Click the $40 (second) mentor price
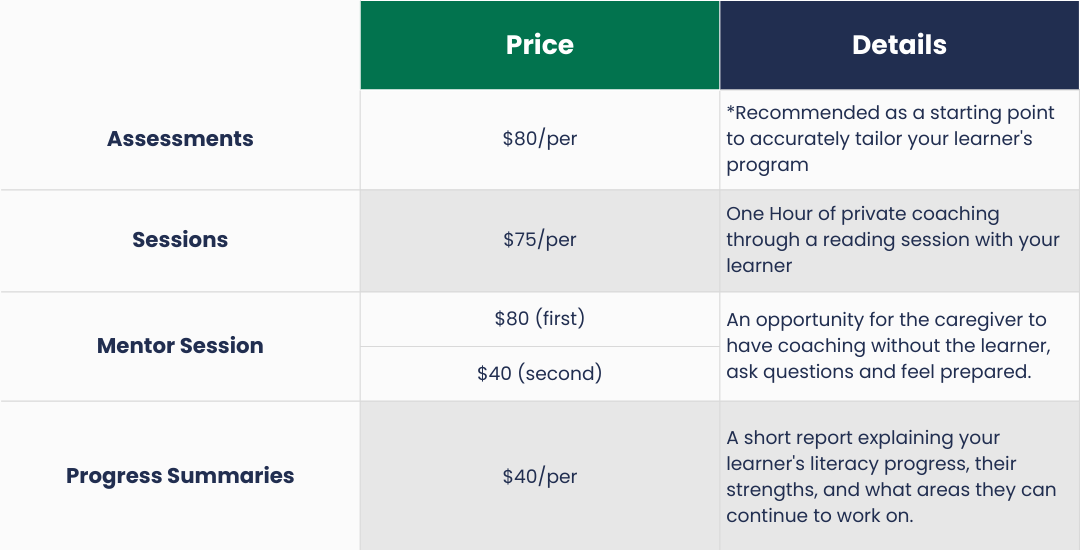Screen dimensions: 1080x550 click(x=540, y=374)
